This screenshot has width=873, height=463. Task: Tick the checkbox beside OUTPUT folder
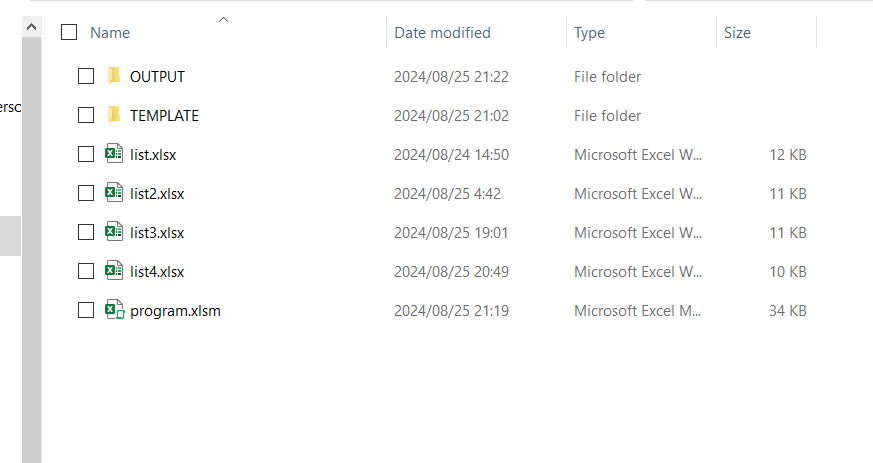86,76
